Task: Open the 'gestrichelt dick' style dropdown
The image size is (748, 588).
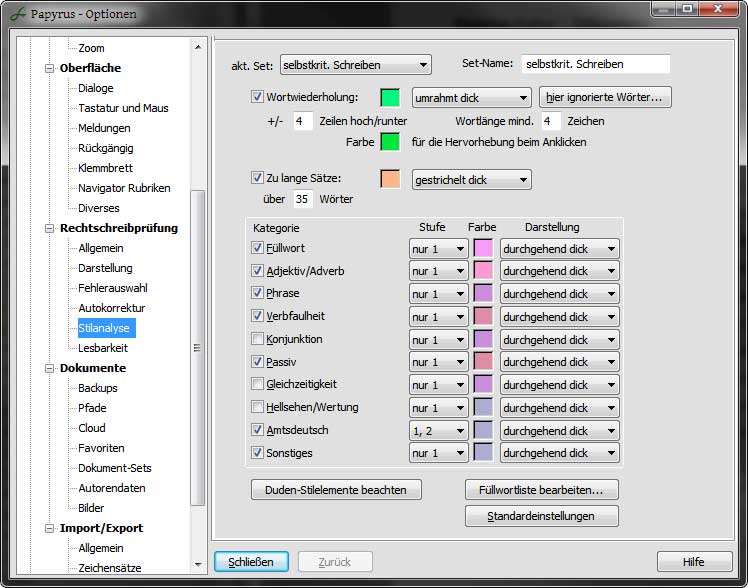Action: [472, 180]
